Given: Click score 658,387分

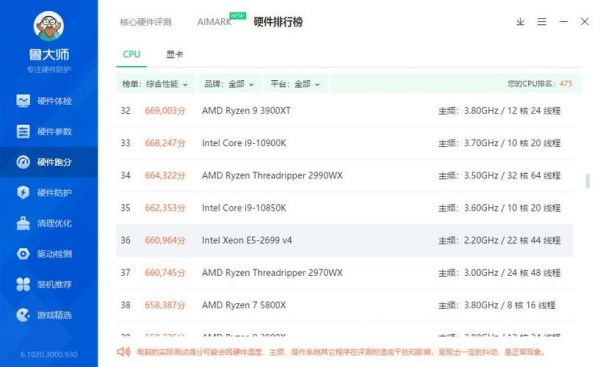Looking at the screenshot, I should point(165,305).
